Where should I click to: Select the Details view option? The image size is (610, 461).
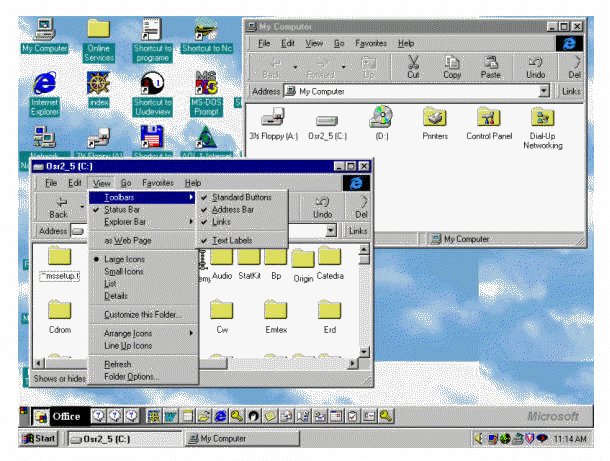click(116, 296)
